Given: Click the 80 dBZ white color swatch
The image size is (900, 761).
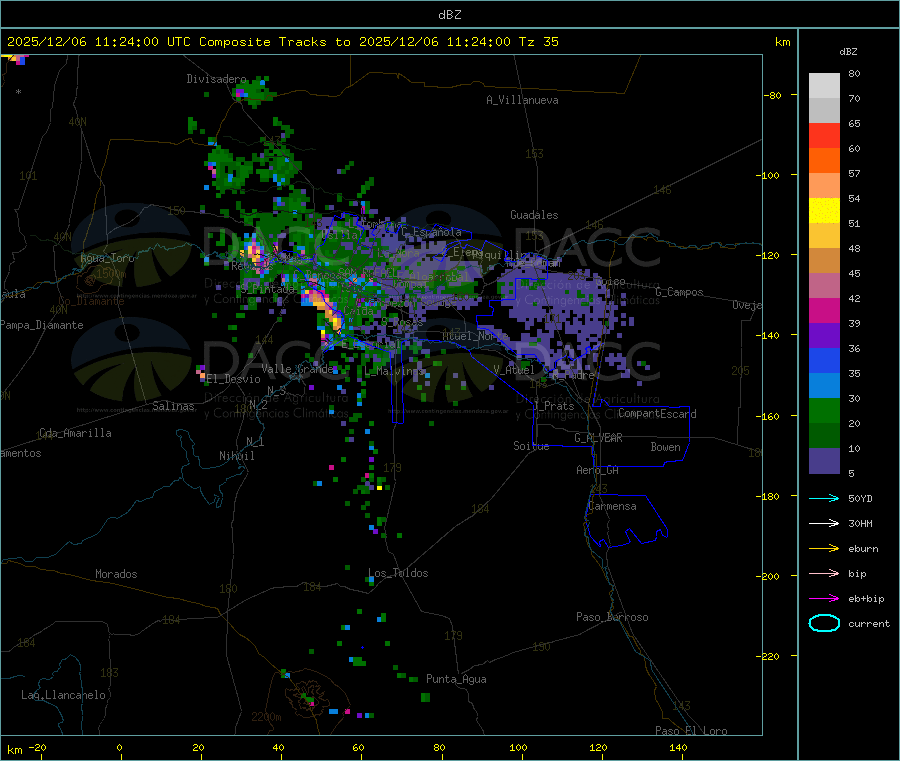Looking at the screenshot, I should [x=824, y=85].
